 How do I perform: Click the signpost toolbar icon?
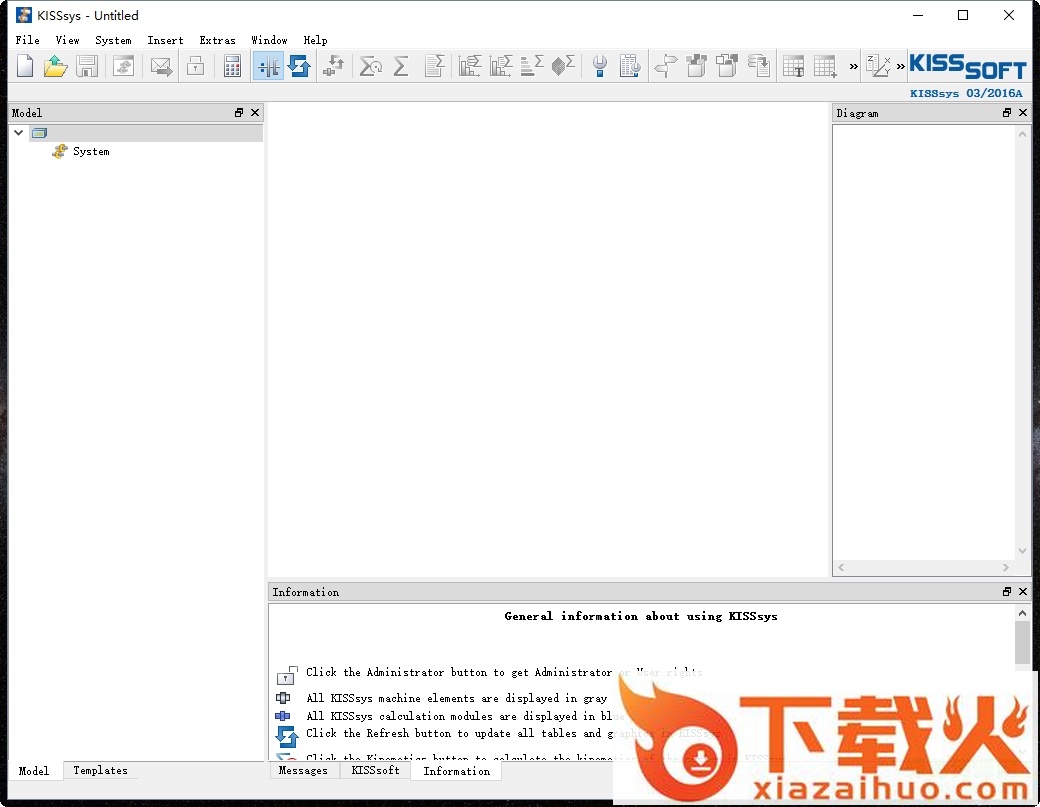[665, 66]
